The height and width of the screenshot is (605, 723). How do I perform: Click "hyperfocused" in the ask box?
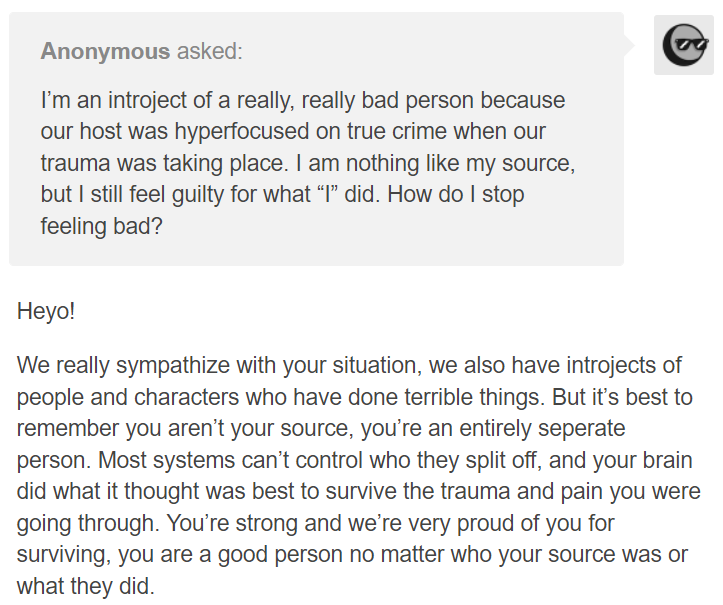[x=242, y=131]
